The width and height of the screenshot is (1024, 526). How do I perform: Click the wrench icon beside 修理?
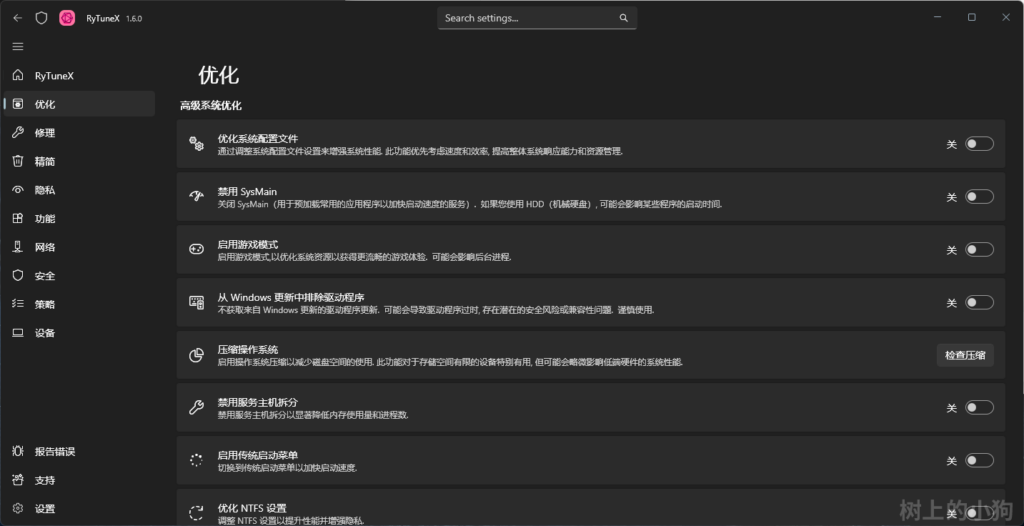[x=18, y=133]
